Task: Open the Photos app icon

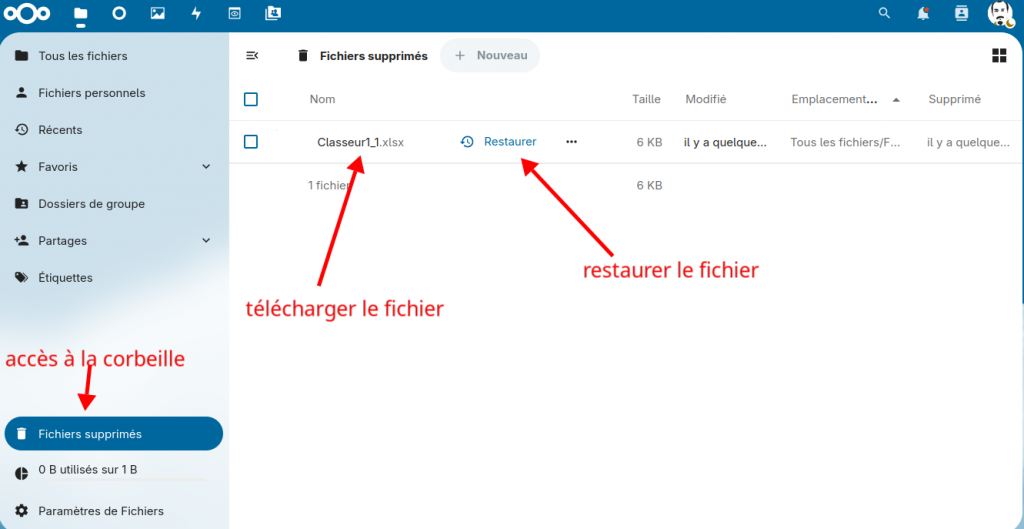Action: (157, 13)
